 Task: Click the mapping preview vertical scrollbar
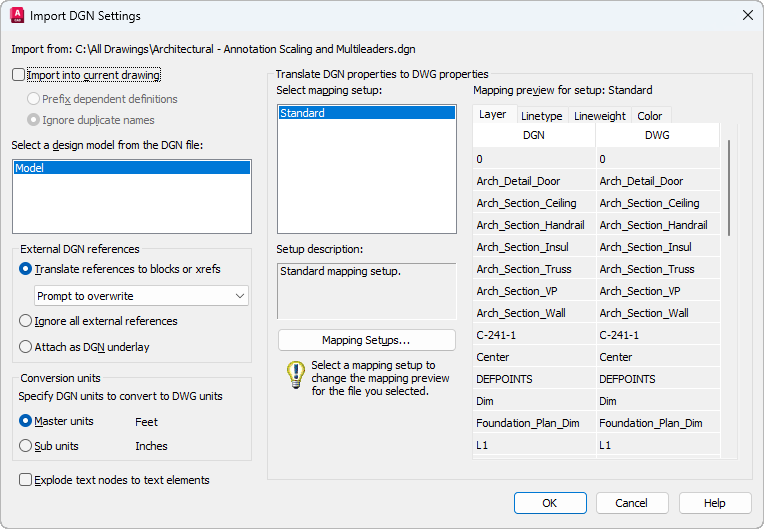[730, 190]
